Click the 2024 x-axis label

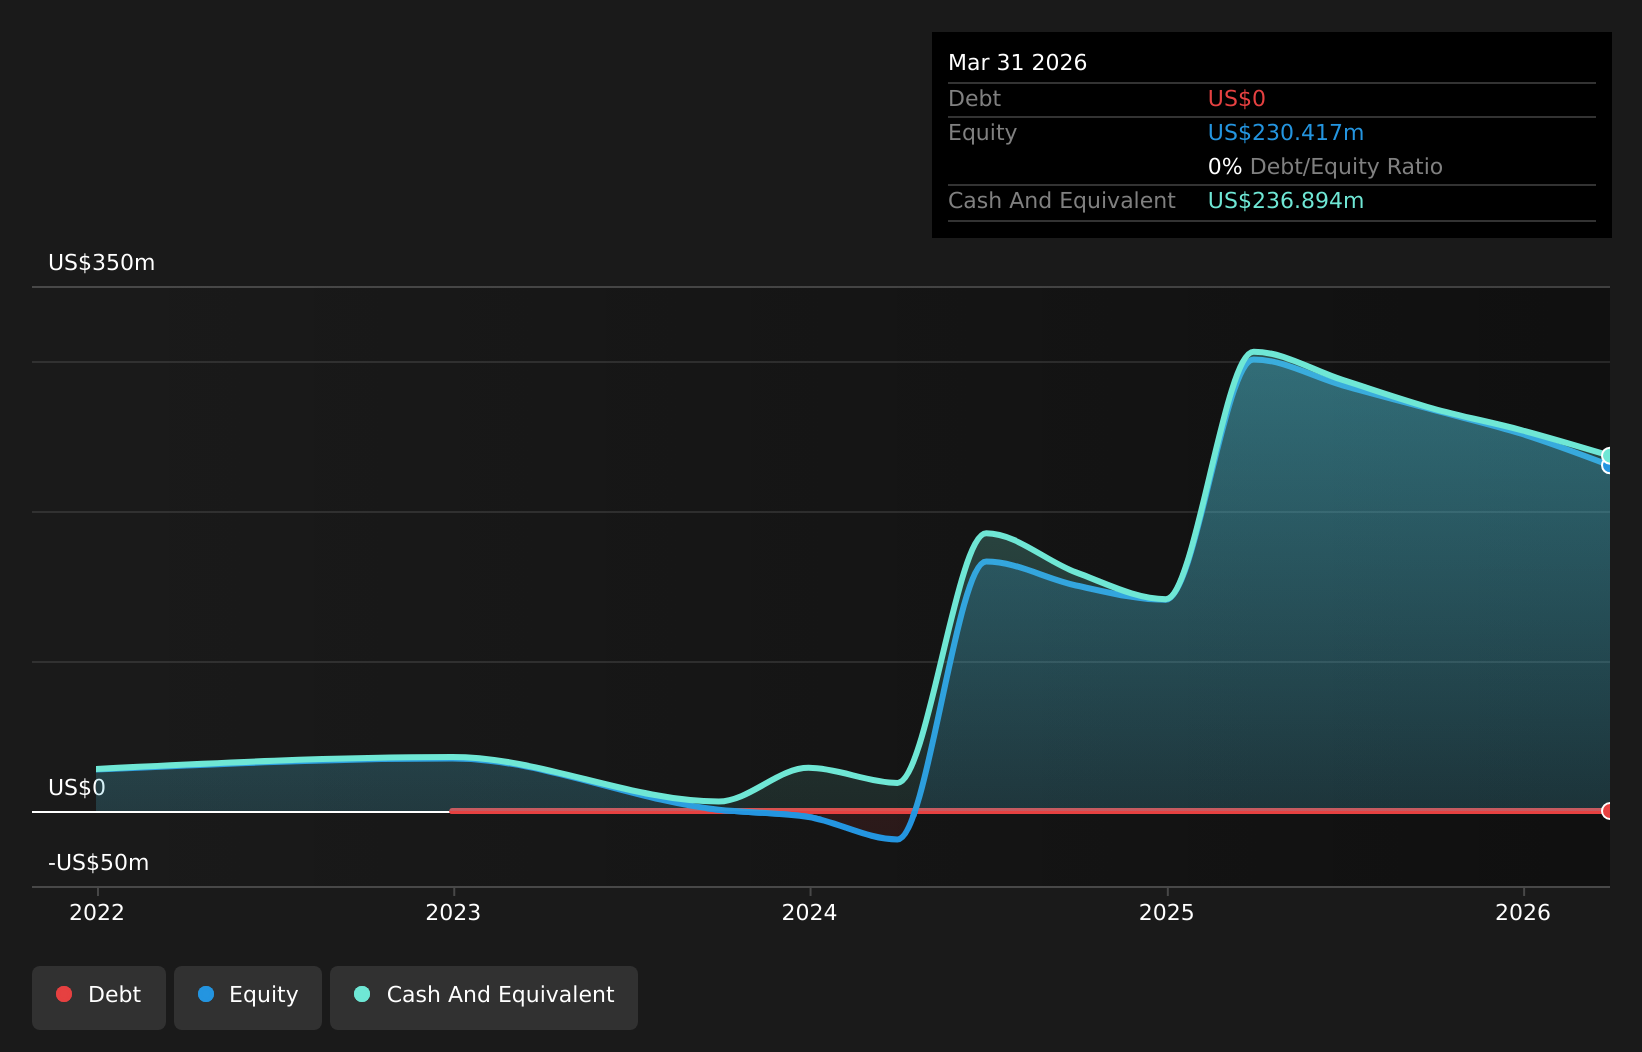pyautogui.click(x=809, y=913)
